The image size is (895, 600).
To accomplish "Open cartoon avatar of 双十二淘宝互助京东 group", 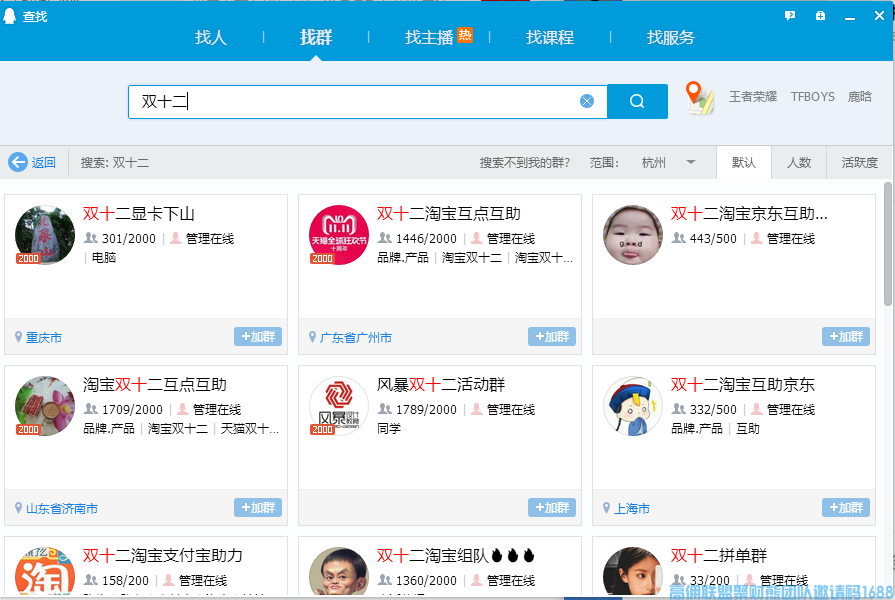I will (x=633, y=406).
